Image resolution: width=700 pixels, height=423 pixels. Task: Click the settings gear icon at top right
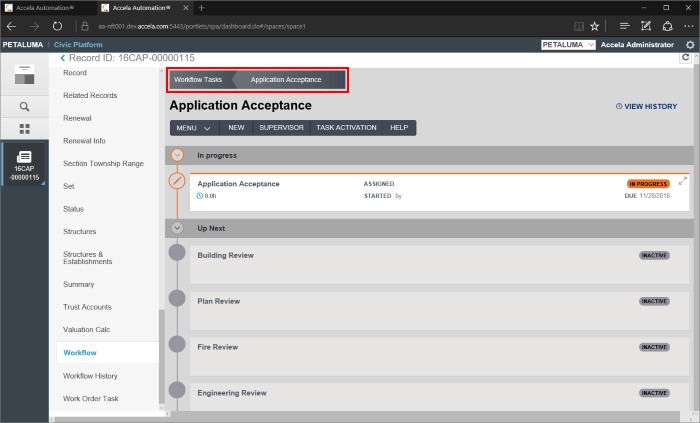[690, 45]
